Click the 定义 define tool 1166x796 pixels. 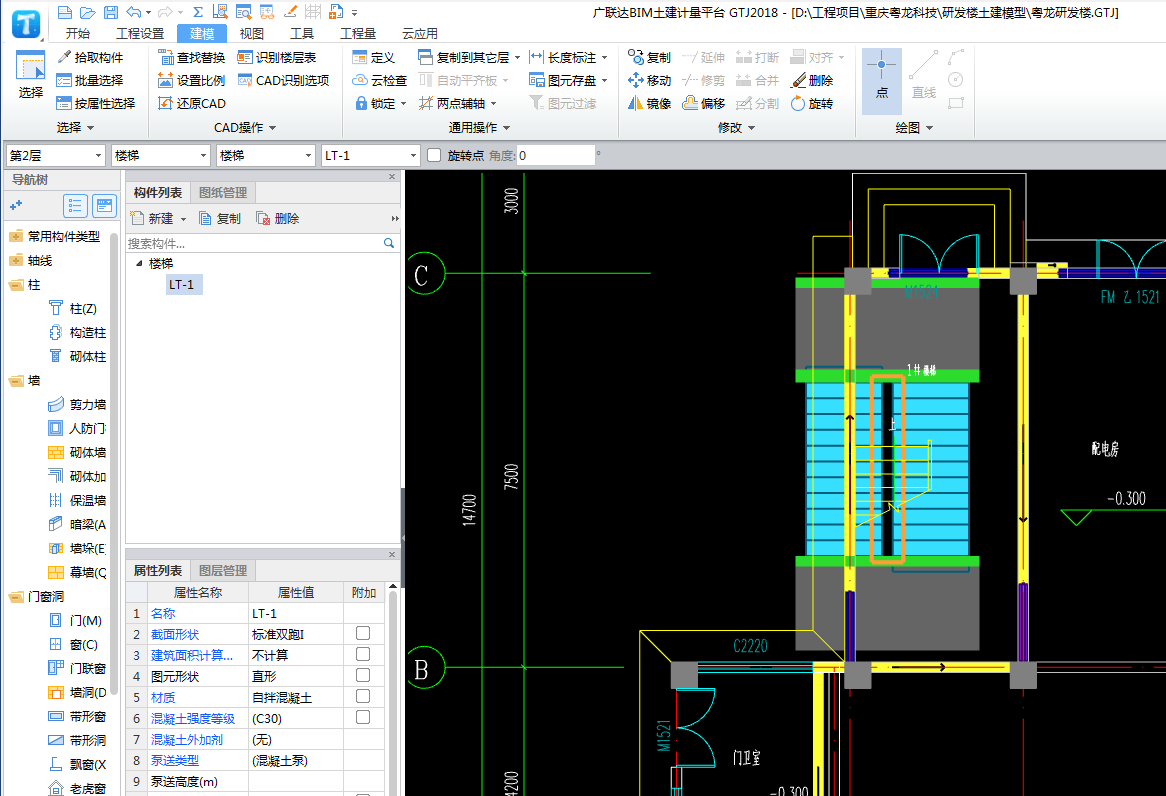pyautogui.click(x=373, y=57)
